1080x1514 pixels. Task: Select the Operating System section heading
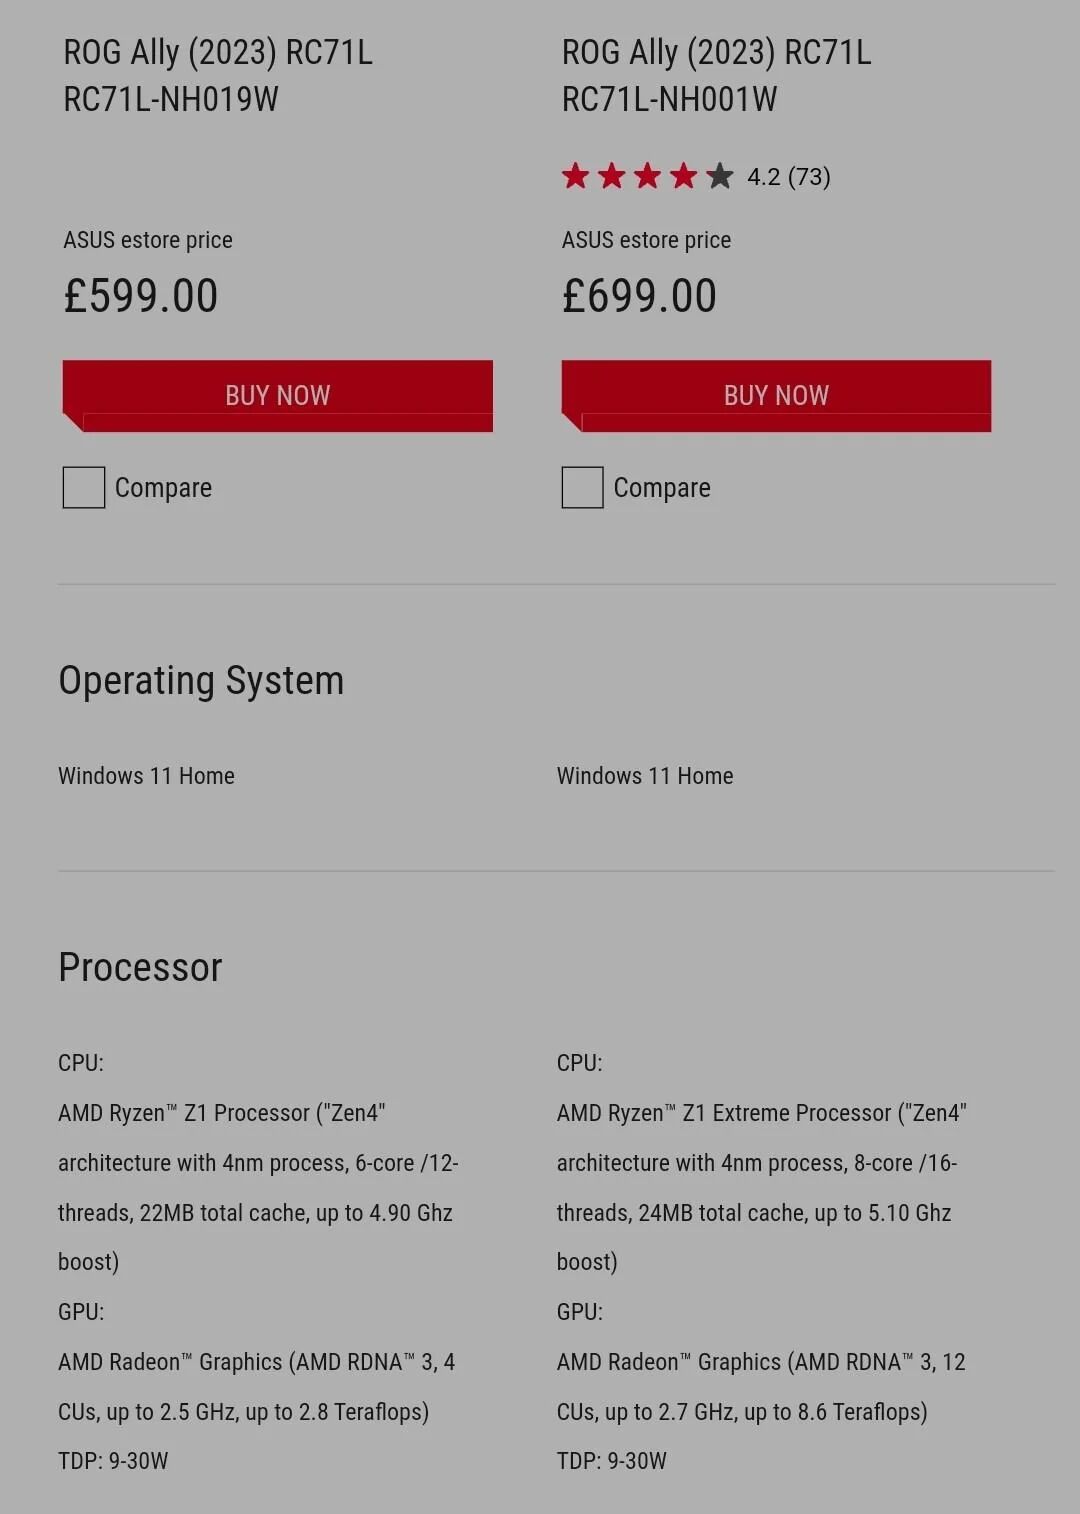coord(201,681)
